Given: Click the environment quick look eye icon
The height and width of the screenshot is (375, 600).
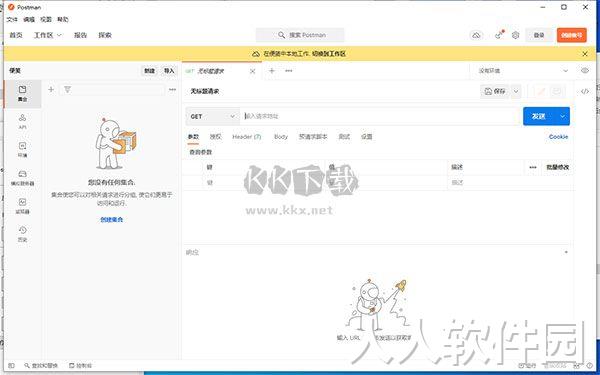Looking at the screenshot, I should (x=585, y=71).
